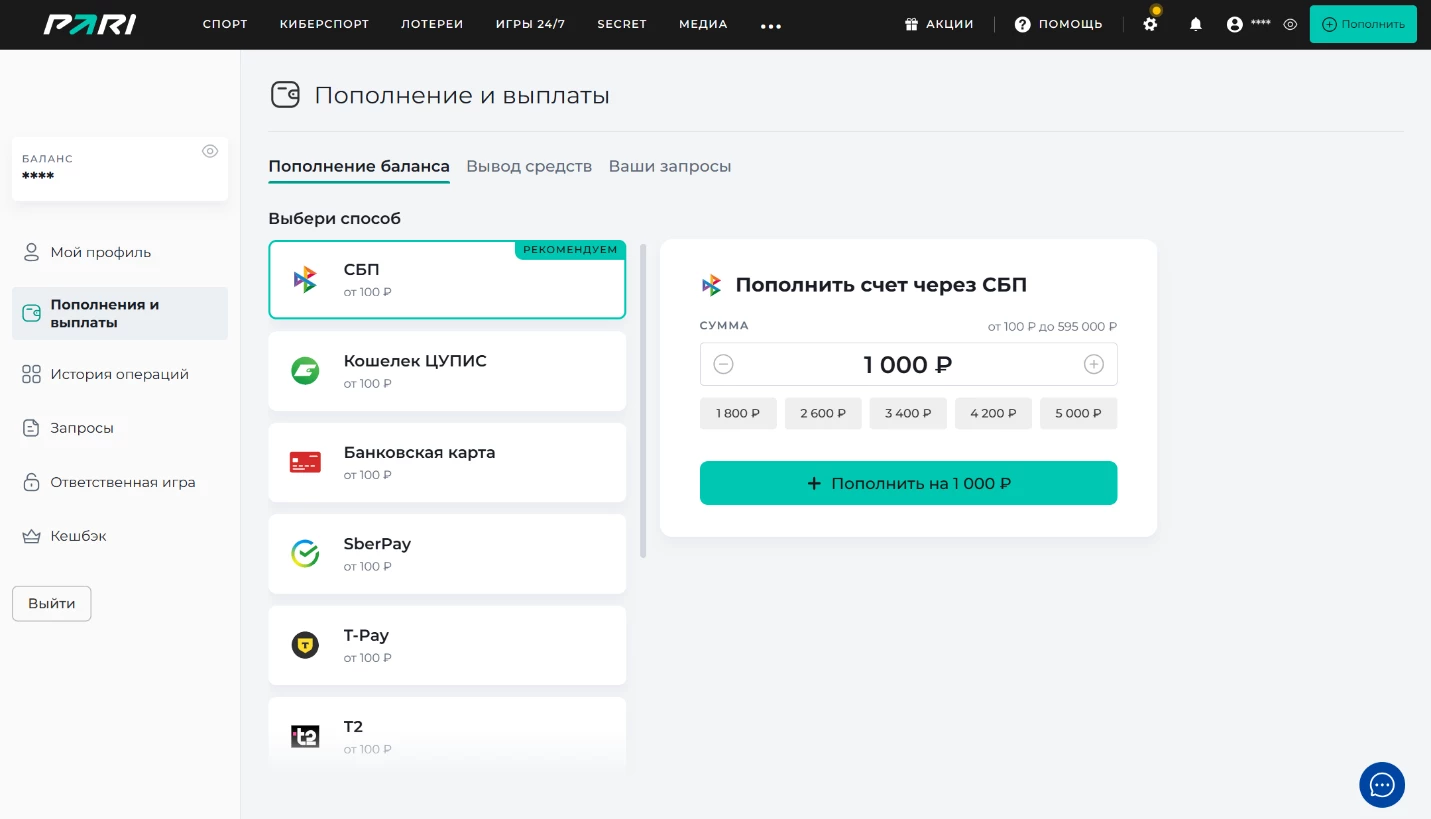Select the СБП payment method

tap(447, 279)
